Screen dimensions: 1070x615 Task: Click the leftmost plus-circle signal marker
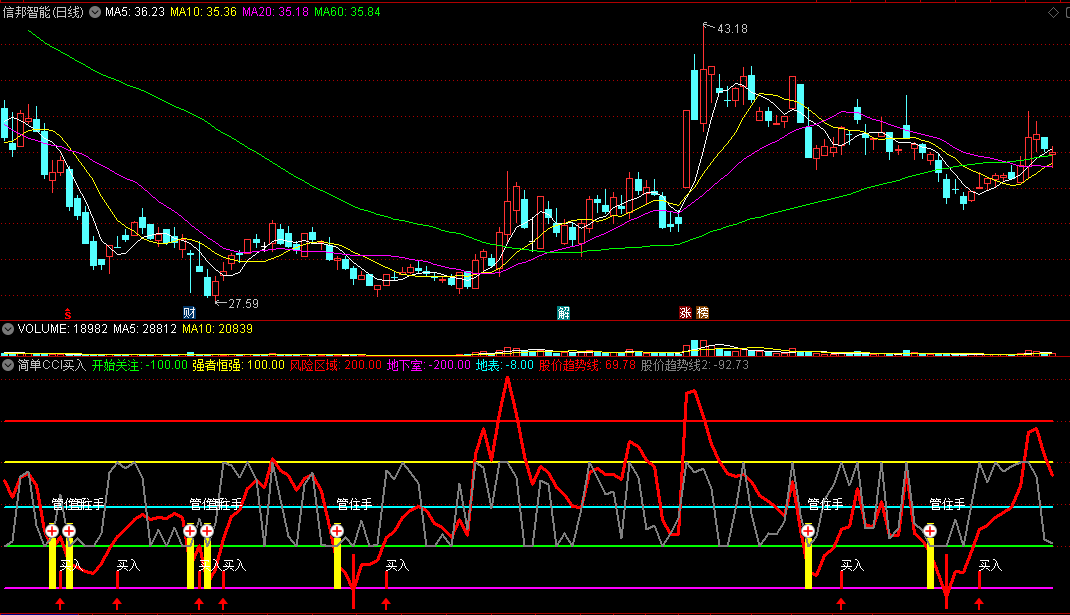[53, 530]
